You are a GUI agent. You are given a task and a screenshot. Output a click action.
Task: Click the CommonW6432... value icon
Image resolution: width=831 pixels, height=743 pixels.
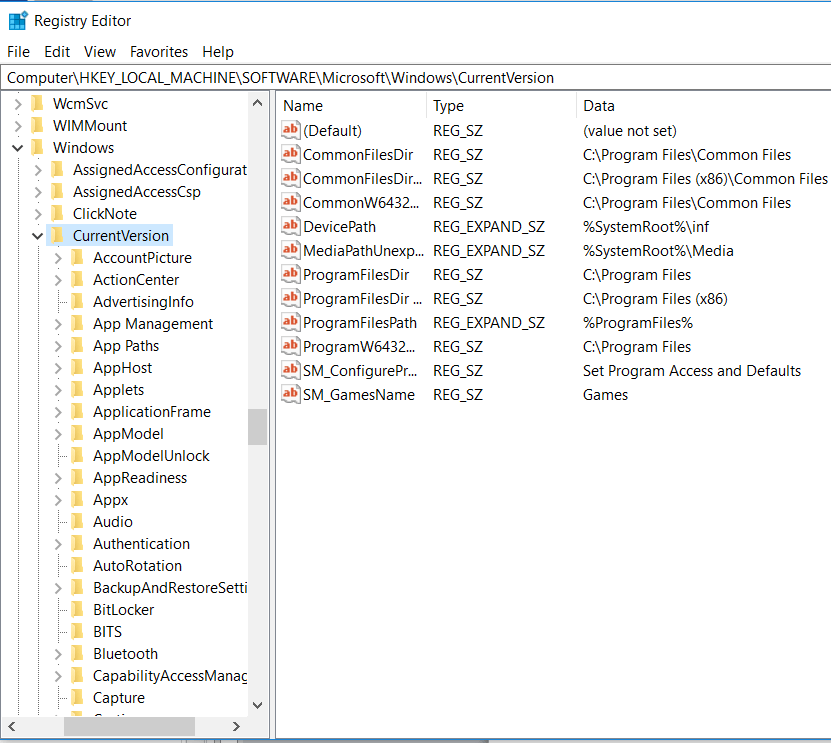(290, 202)
